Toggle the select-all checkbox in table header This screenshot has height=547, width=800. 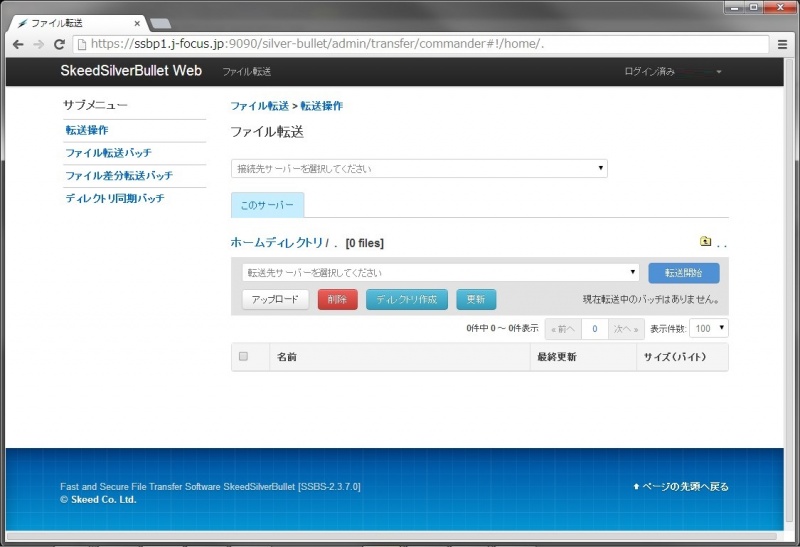(x=243, y=356)
